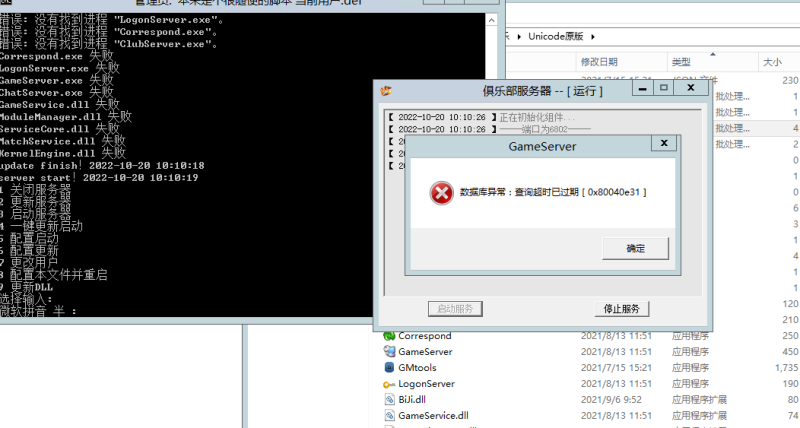Expand arrow before Unicode原版 breadcrumb
Viewport: 800px width, 428px height.
pos(519,37)
